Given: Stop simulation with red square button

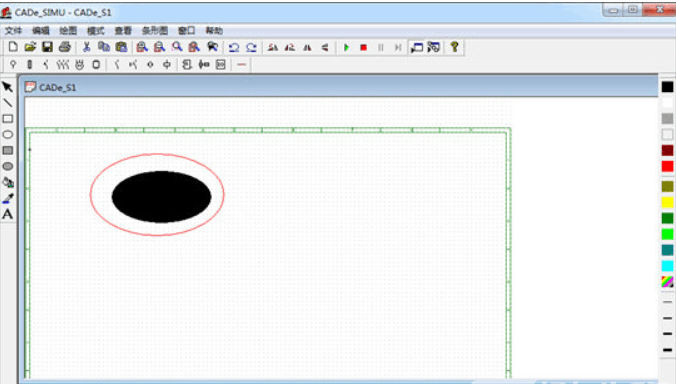Looking at the screenshot, I should pyautogui.click(x=363, y=47).
